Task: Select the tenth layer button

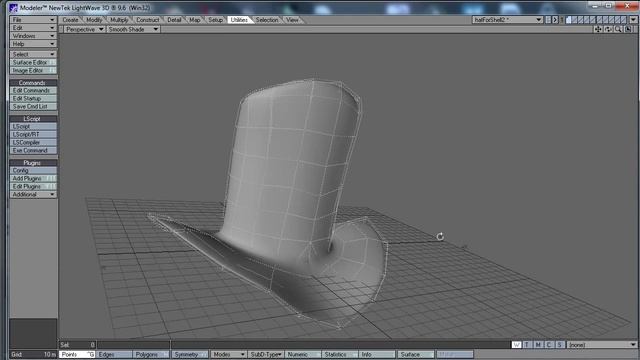Action: coord(623,20)
